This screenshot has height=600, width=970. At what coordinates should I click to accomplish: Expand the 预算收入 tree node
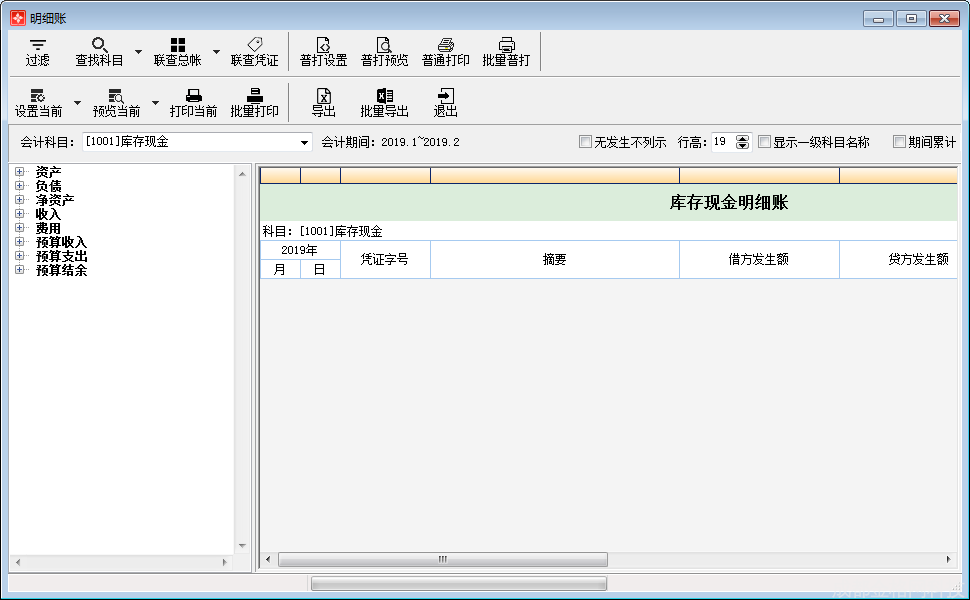(x=19, y=242)
